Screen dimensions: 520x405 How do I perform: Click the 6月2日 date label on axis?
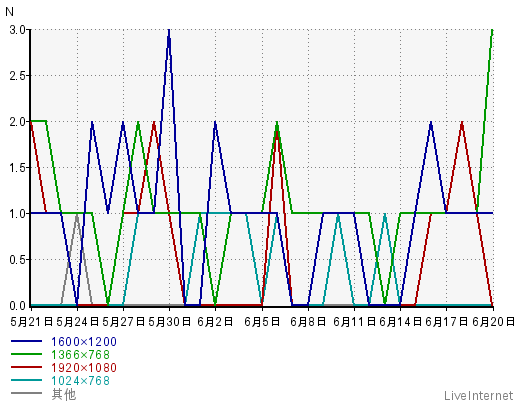pos(215,322)
